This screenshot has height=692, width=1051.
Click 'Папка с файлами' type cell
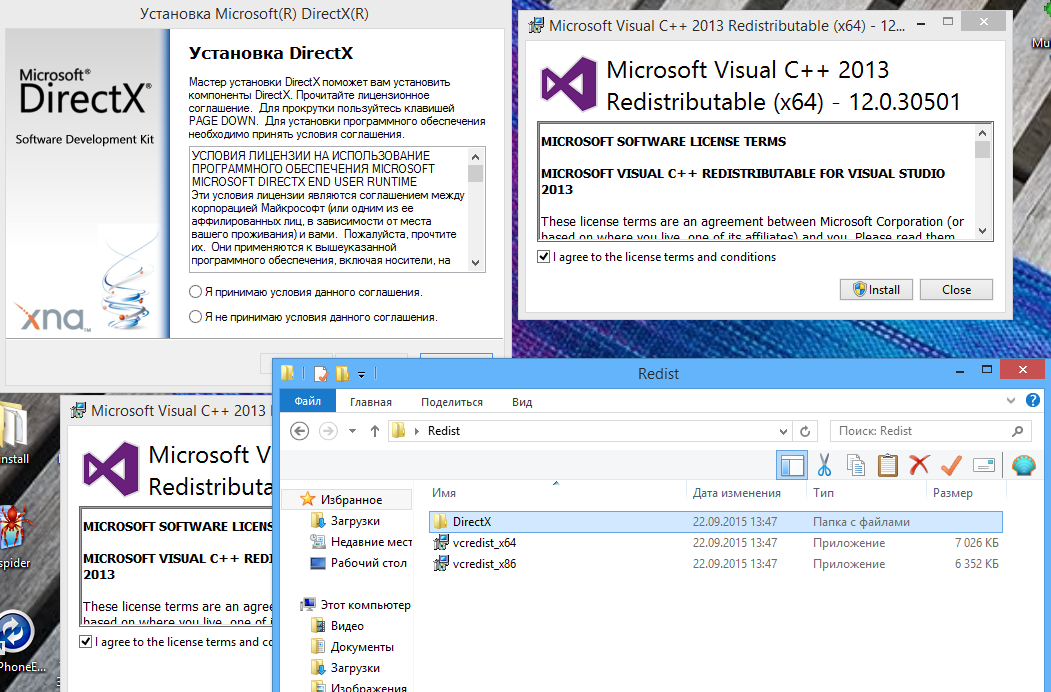point(861,522)
